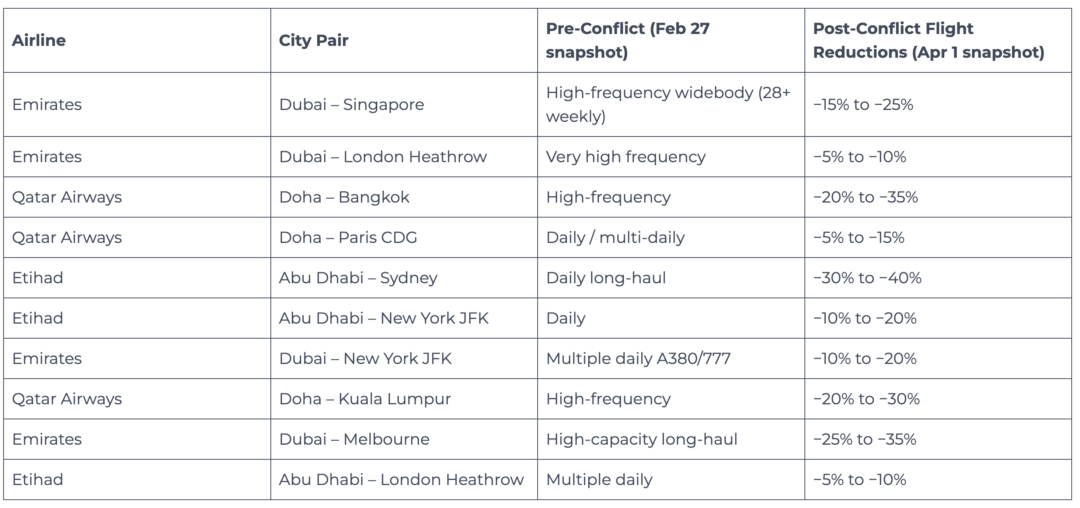Click the Airline column header

39,41
